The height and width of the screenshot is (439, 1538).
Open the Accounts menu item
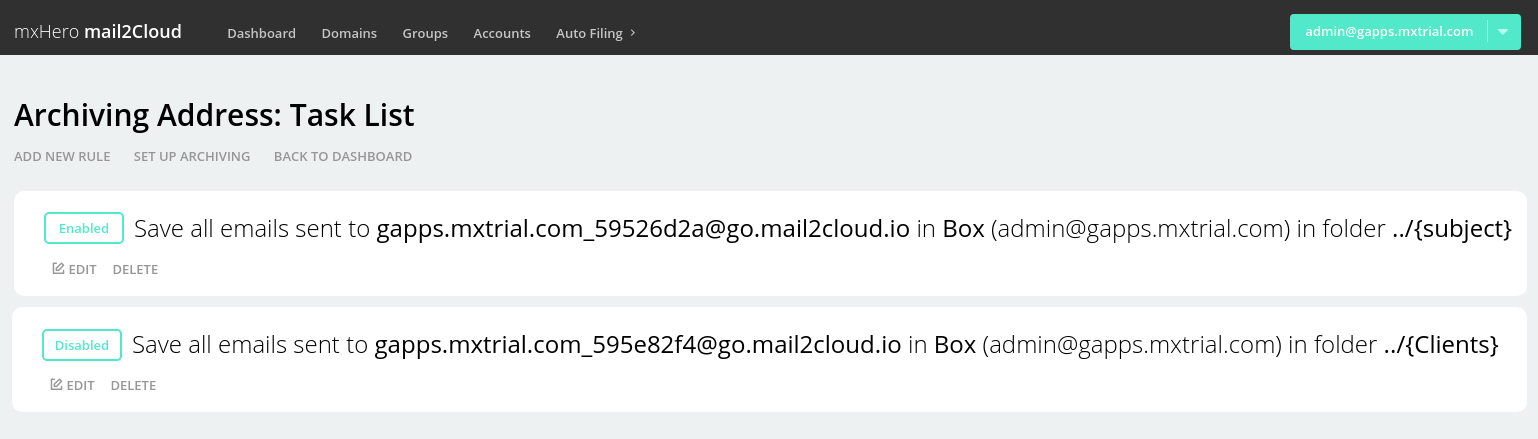pyautogui.click(x=502, y=33)
